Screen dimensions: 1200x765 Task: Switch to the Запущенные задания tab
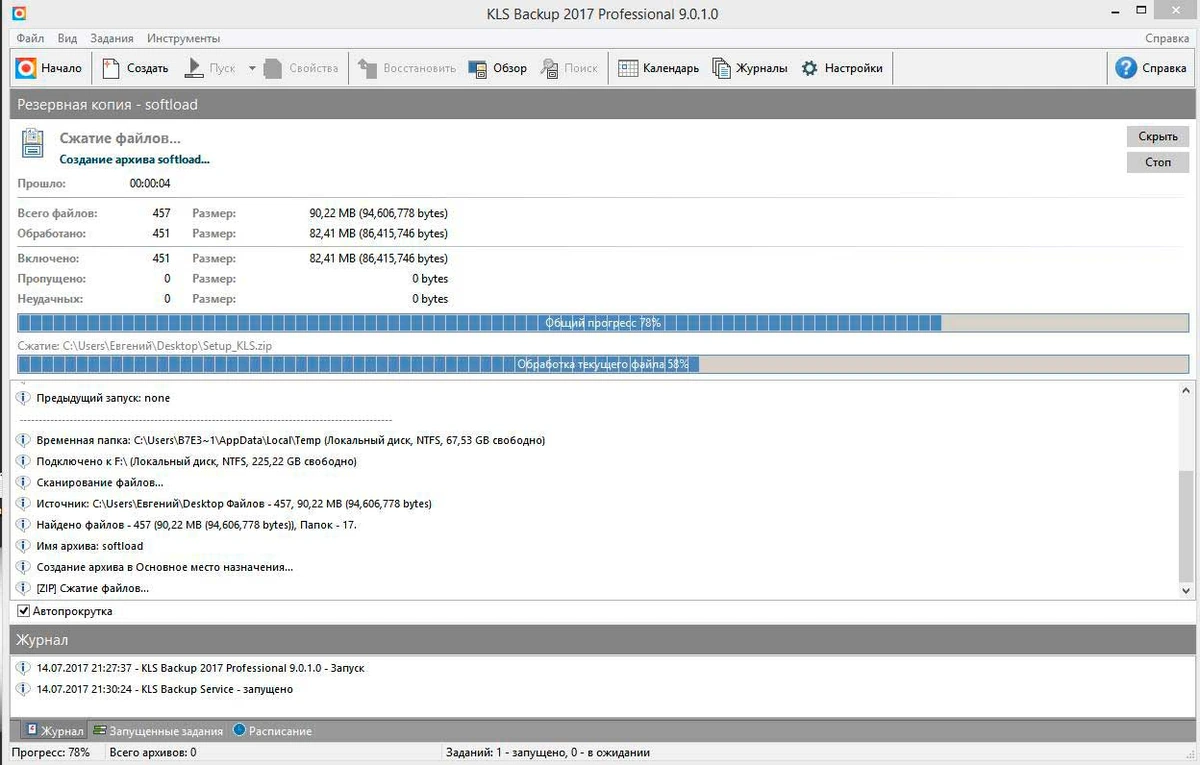(159, 731)
